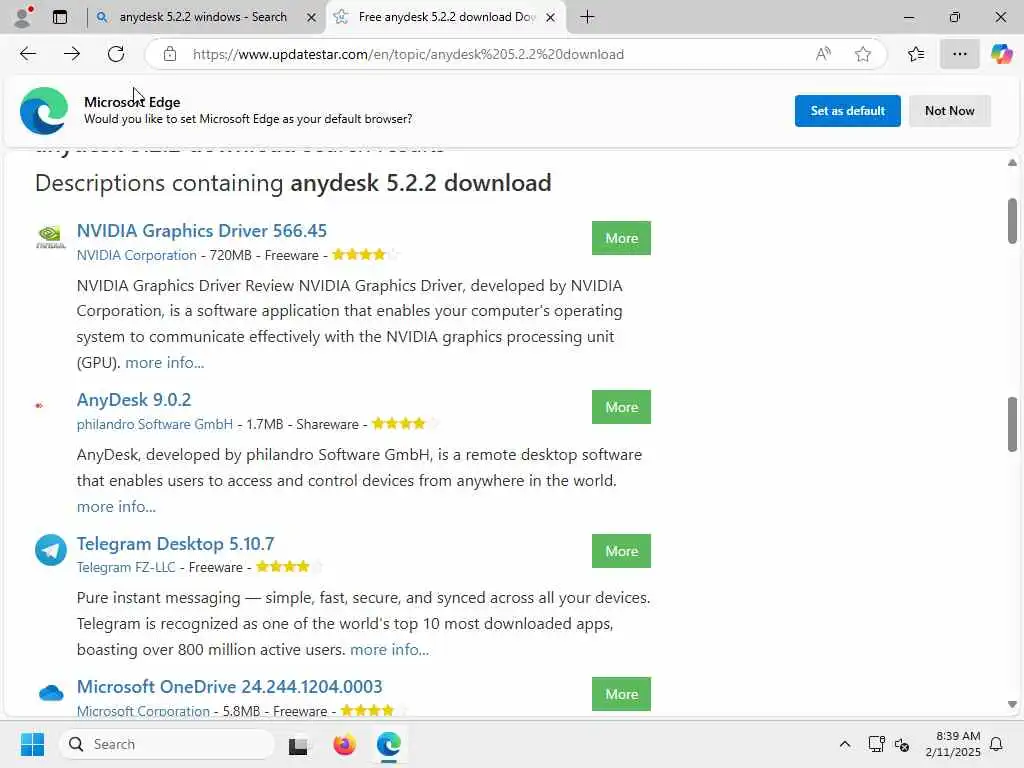The width and height of the screenshot is (1024, 768).
Task: Click the NVIDIA logo icon
Action: pyautogui.click(x=50, y=236)
